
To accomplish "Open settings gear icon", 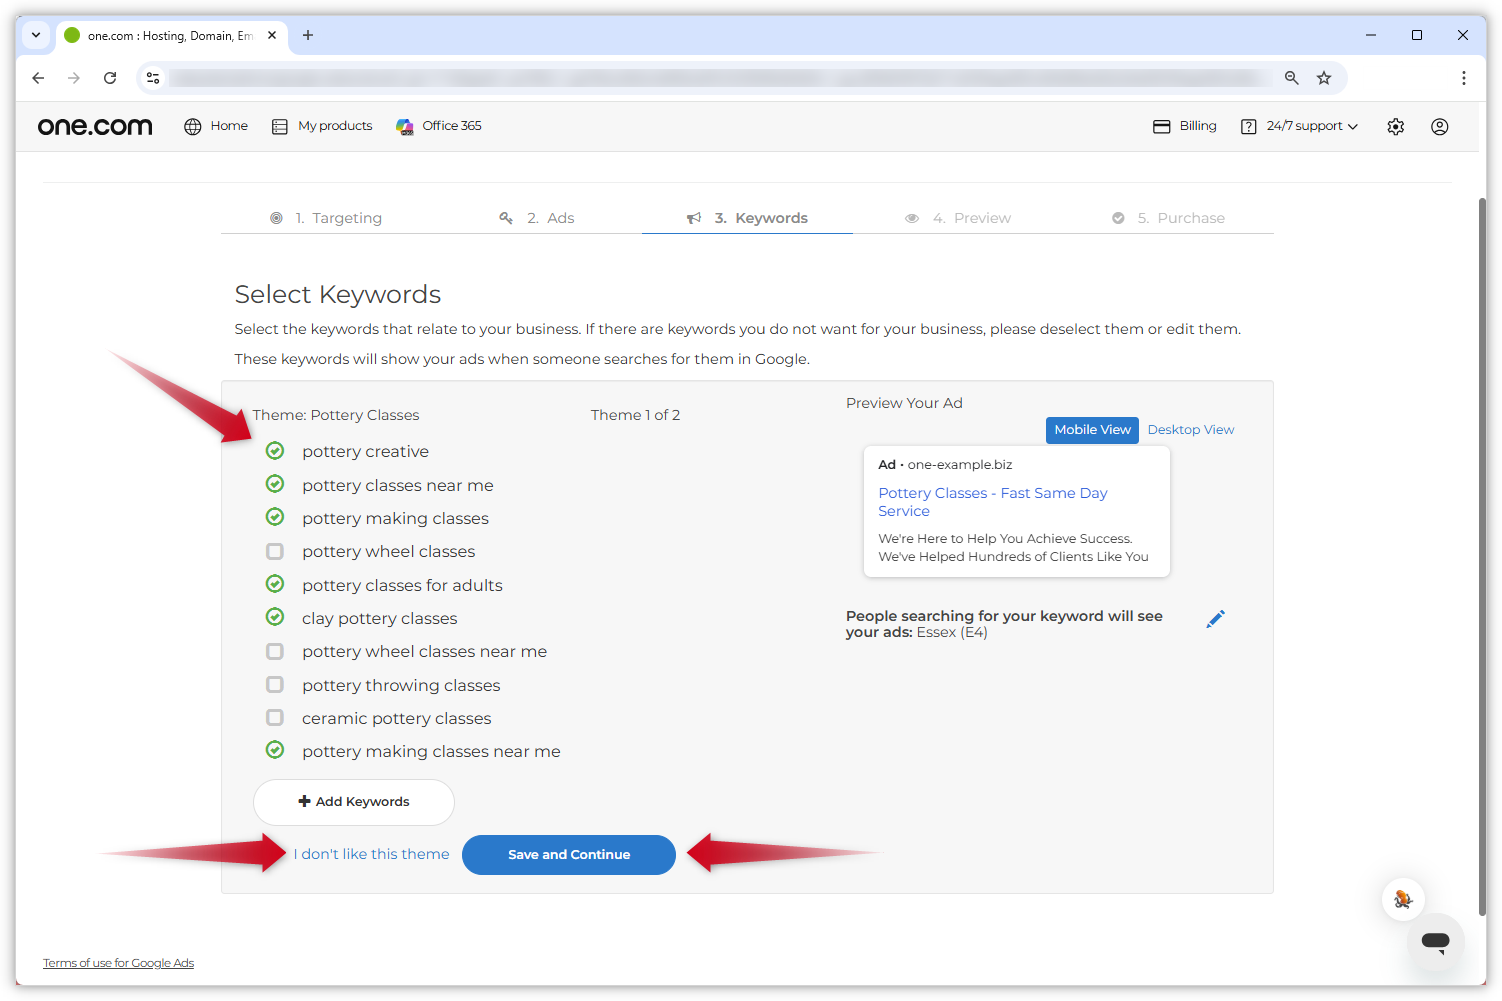I will 1396,127.
